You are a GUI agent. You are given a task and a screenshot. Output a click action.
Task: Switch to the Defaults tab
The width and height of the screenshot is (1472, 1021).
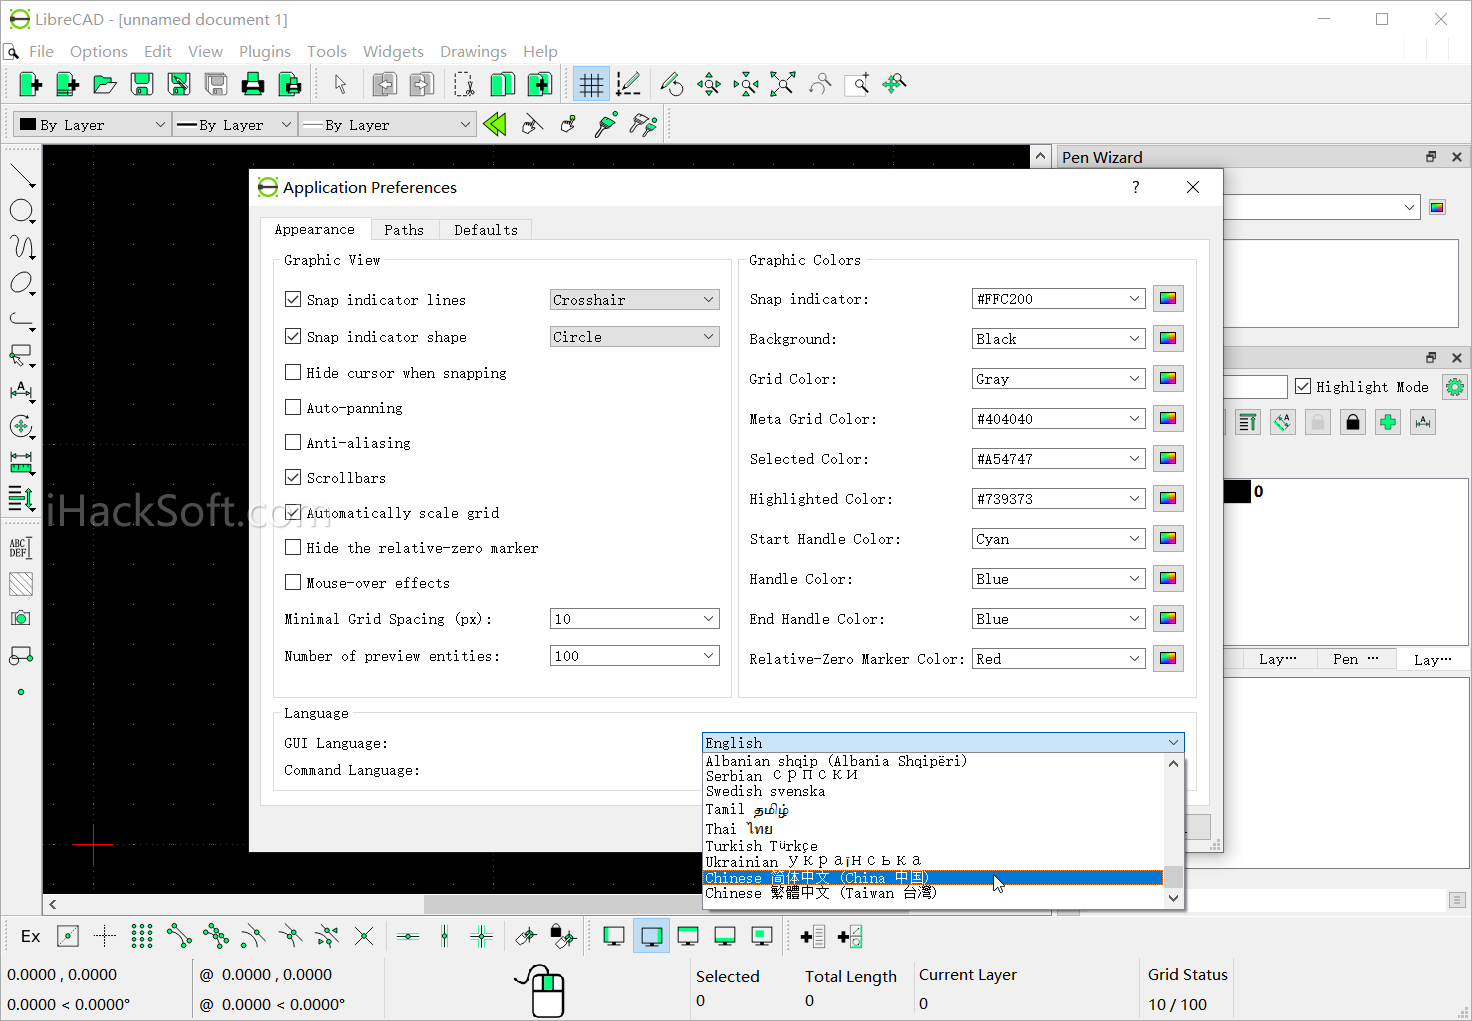[486, 229]
